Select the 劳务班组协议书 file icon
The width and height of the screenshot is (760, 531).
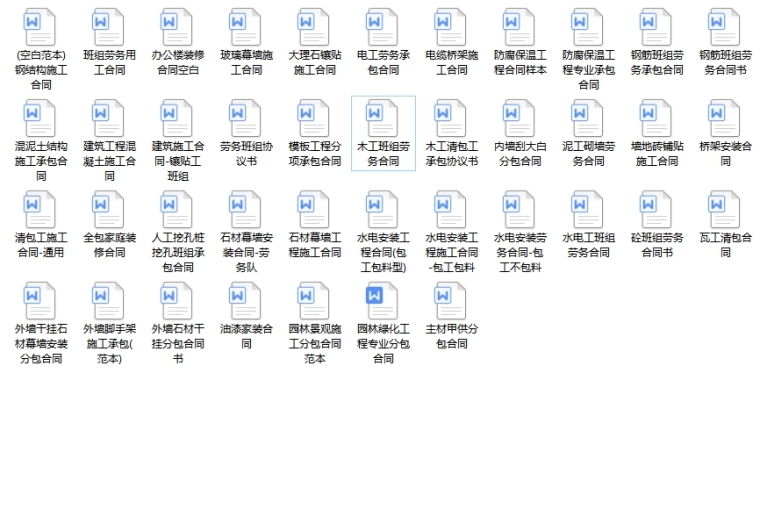pos(245,119)
